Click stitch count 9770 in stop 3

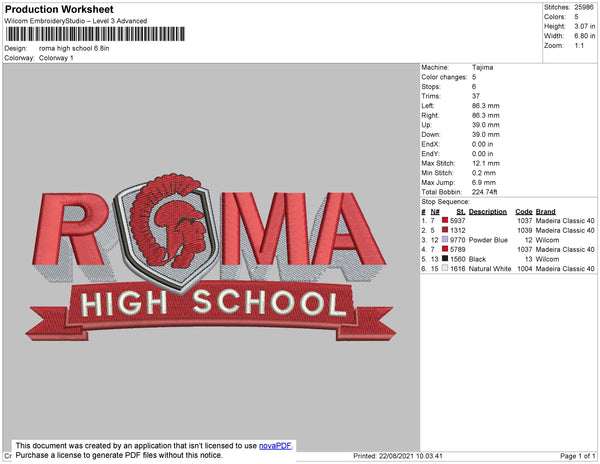(x=458, y=240)
